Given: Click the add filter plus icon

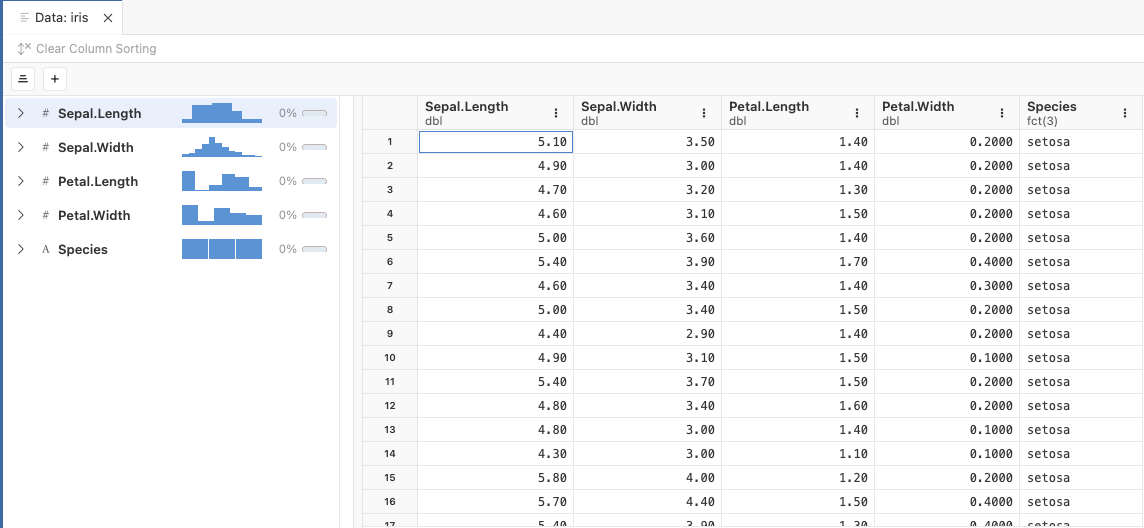Looking at the screenshot, I should point(55,79).
